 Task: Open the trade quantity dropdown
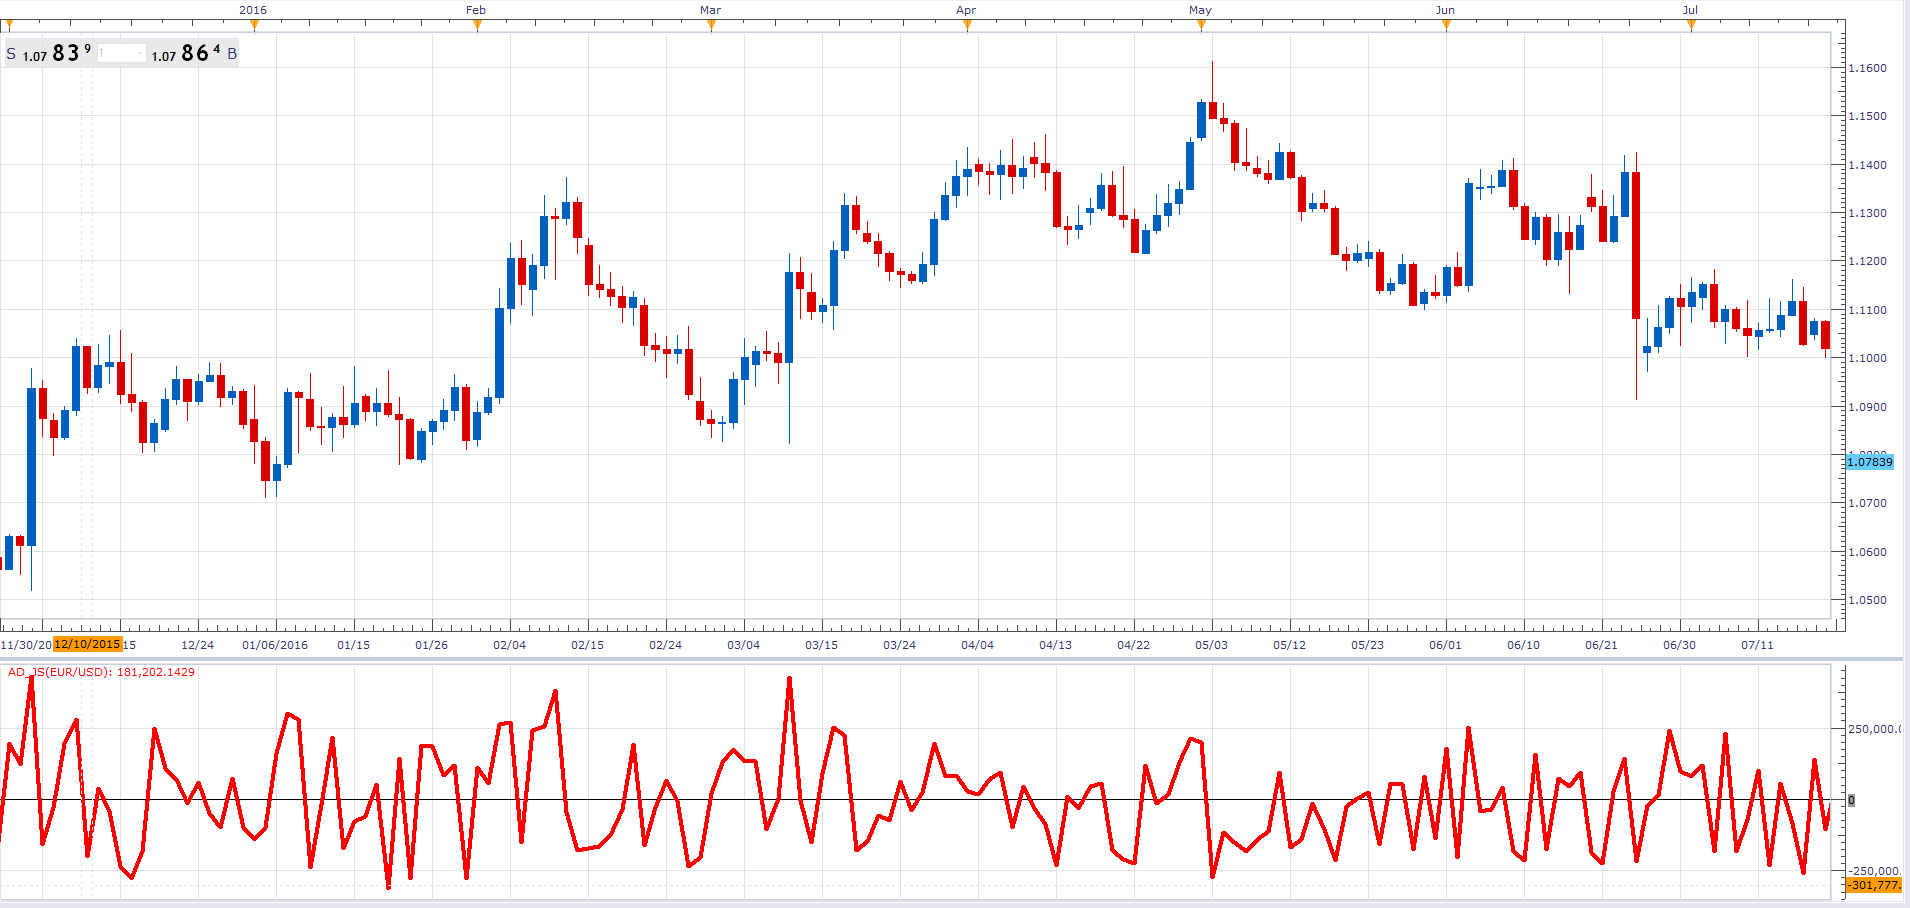coord(121,53)
